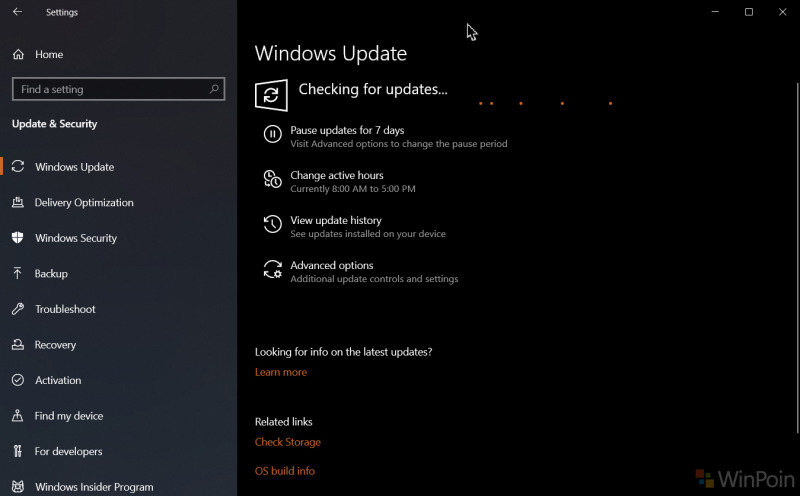The image size is (800, 496).
Task: Follow the Learn more link
Action: click(281, 372)
